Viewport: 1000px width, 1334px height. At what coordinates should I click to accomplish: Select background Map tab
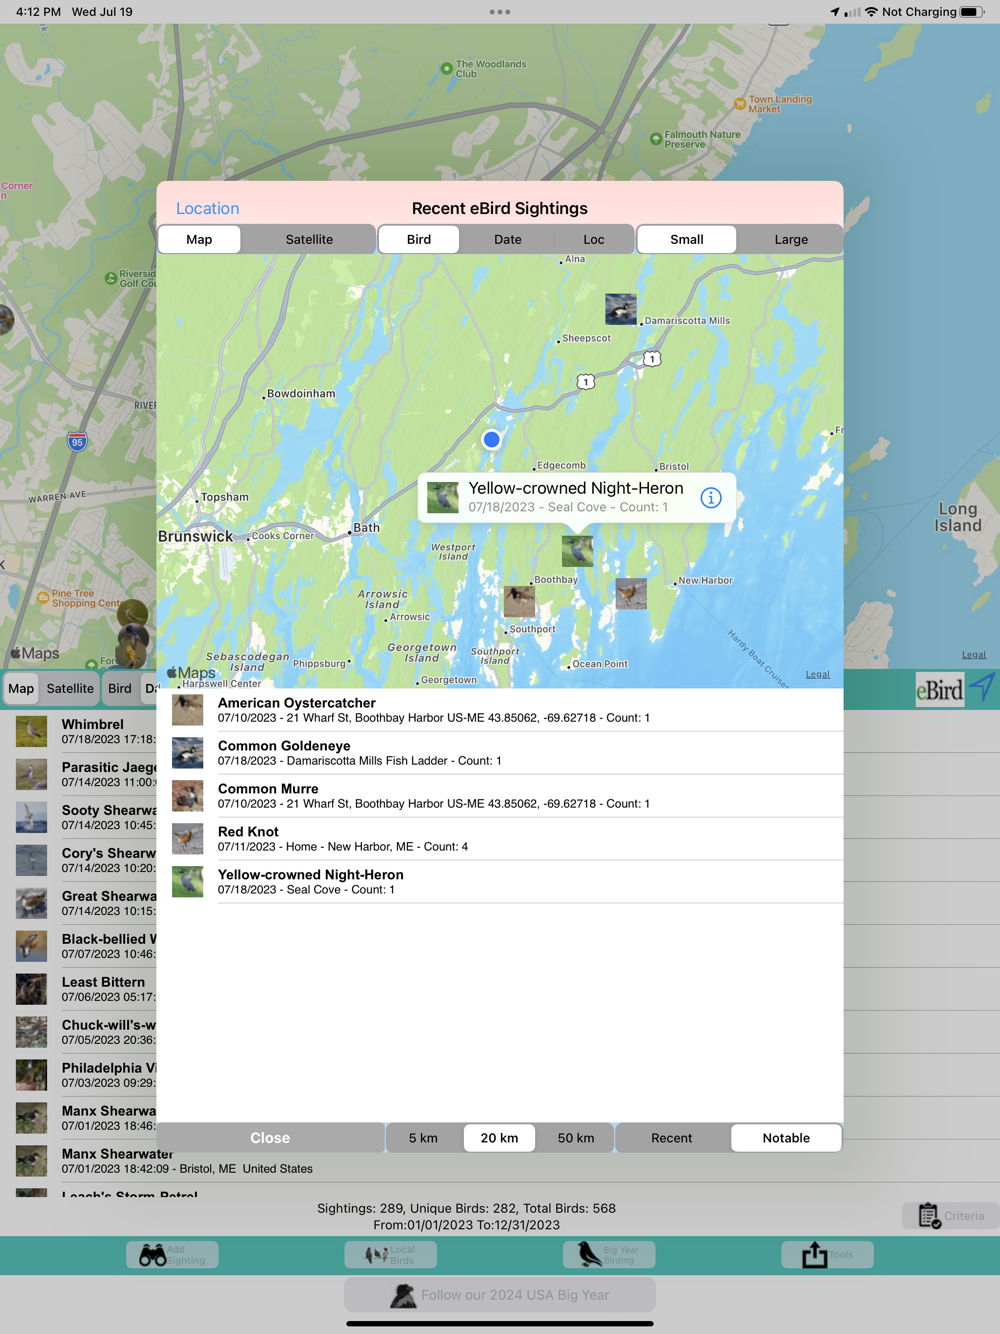click(21, 688)
